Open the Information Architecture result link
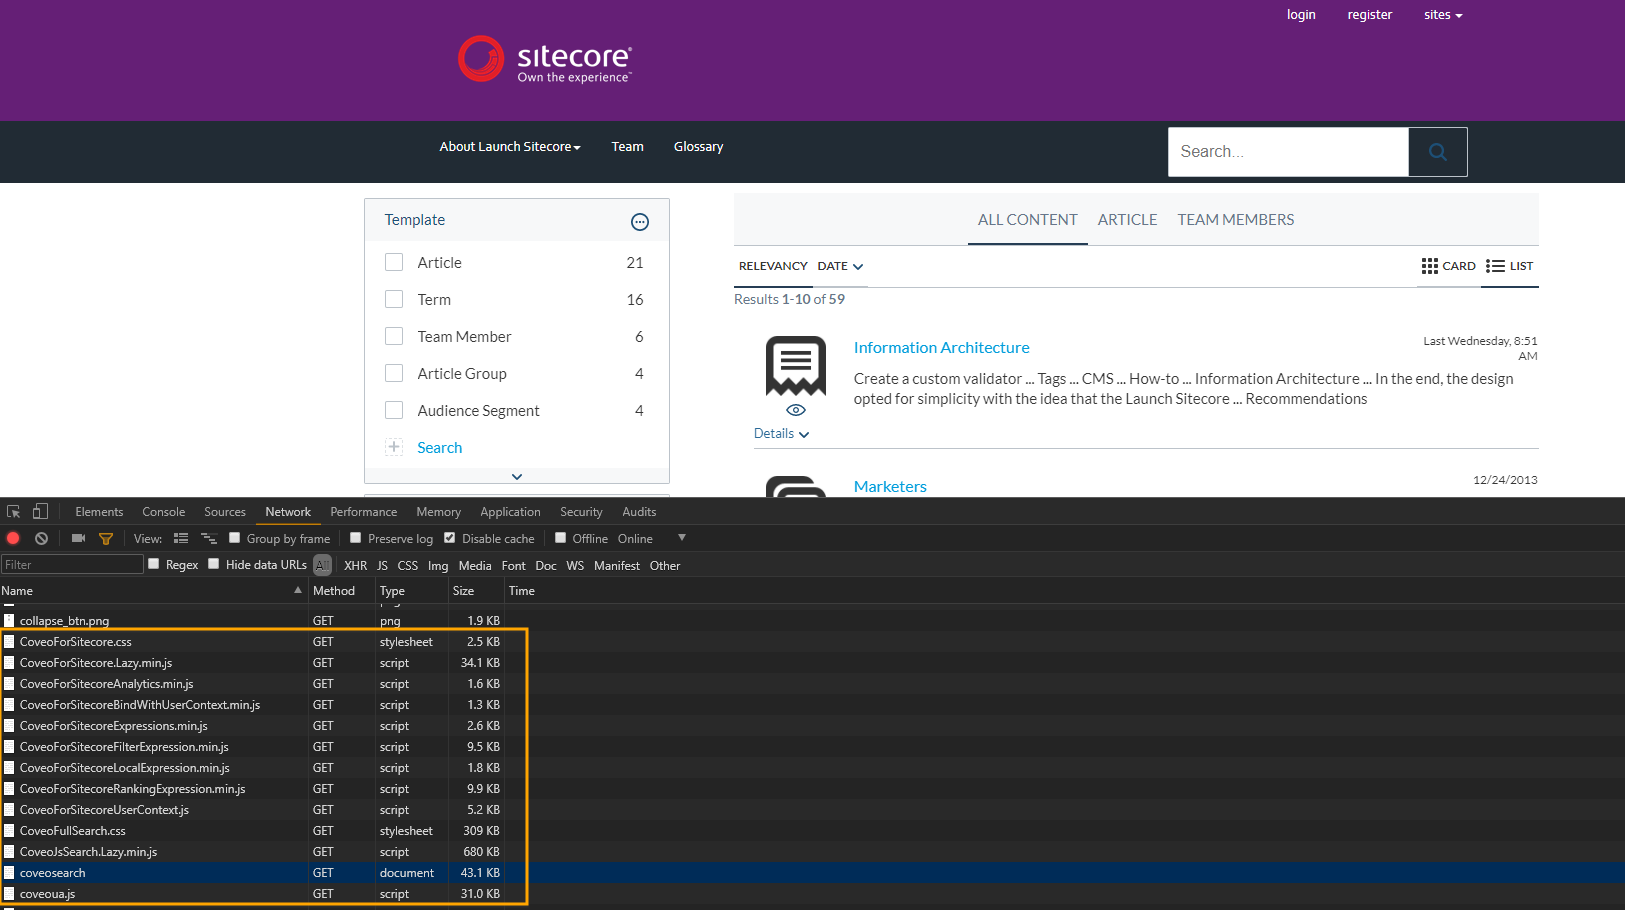The image size is (1625, 910). click(x=942, y=348)
